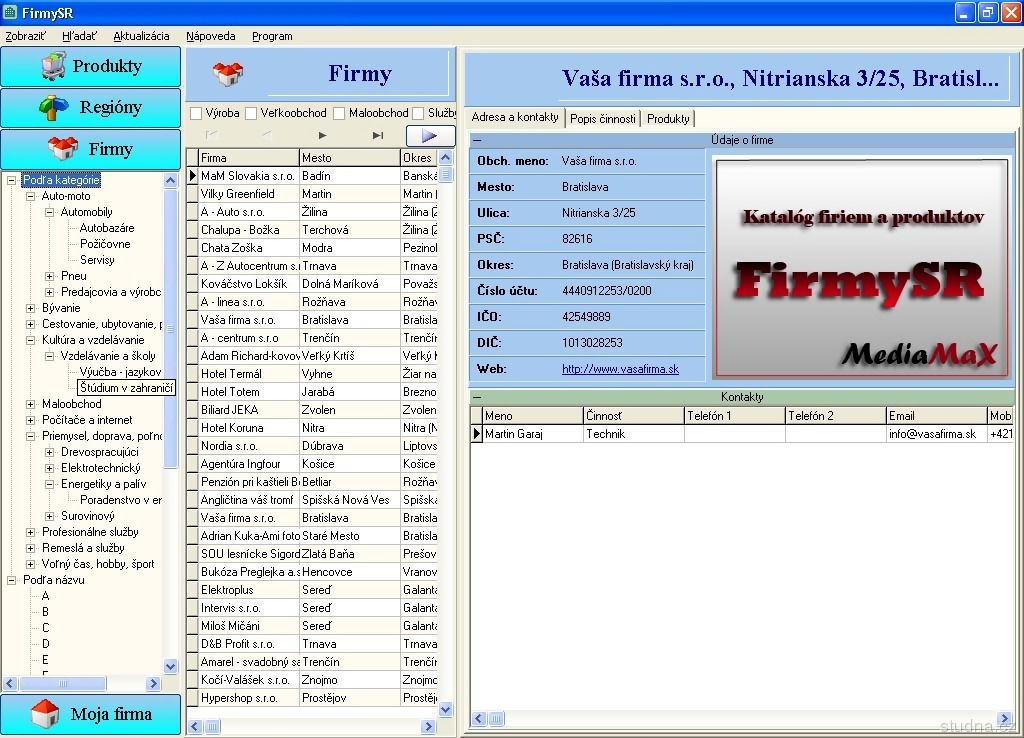This screenshot has width=1024, height=738.
Task: Check the Maloobchod filter box
Action: (x=339, y=114)
